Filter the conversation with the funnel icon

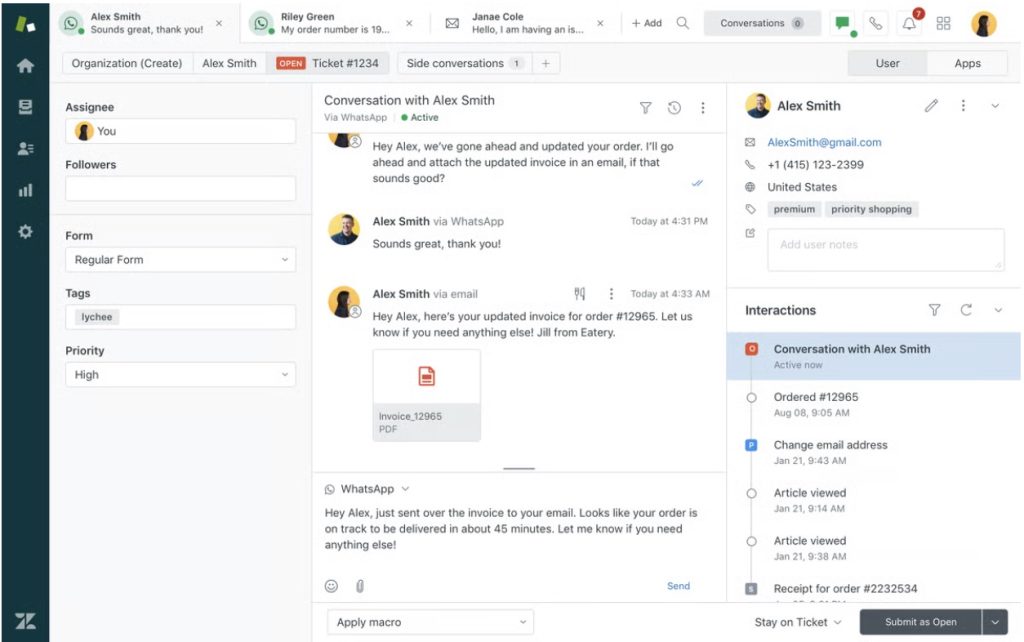pos(646,107)
